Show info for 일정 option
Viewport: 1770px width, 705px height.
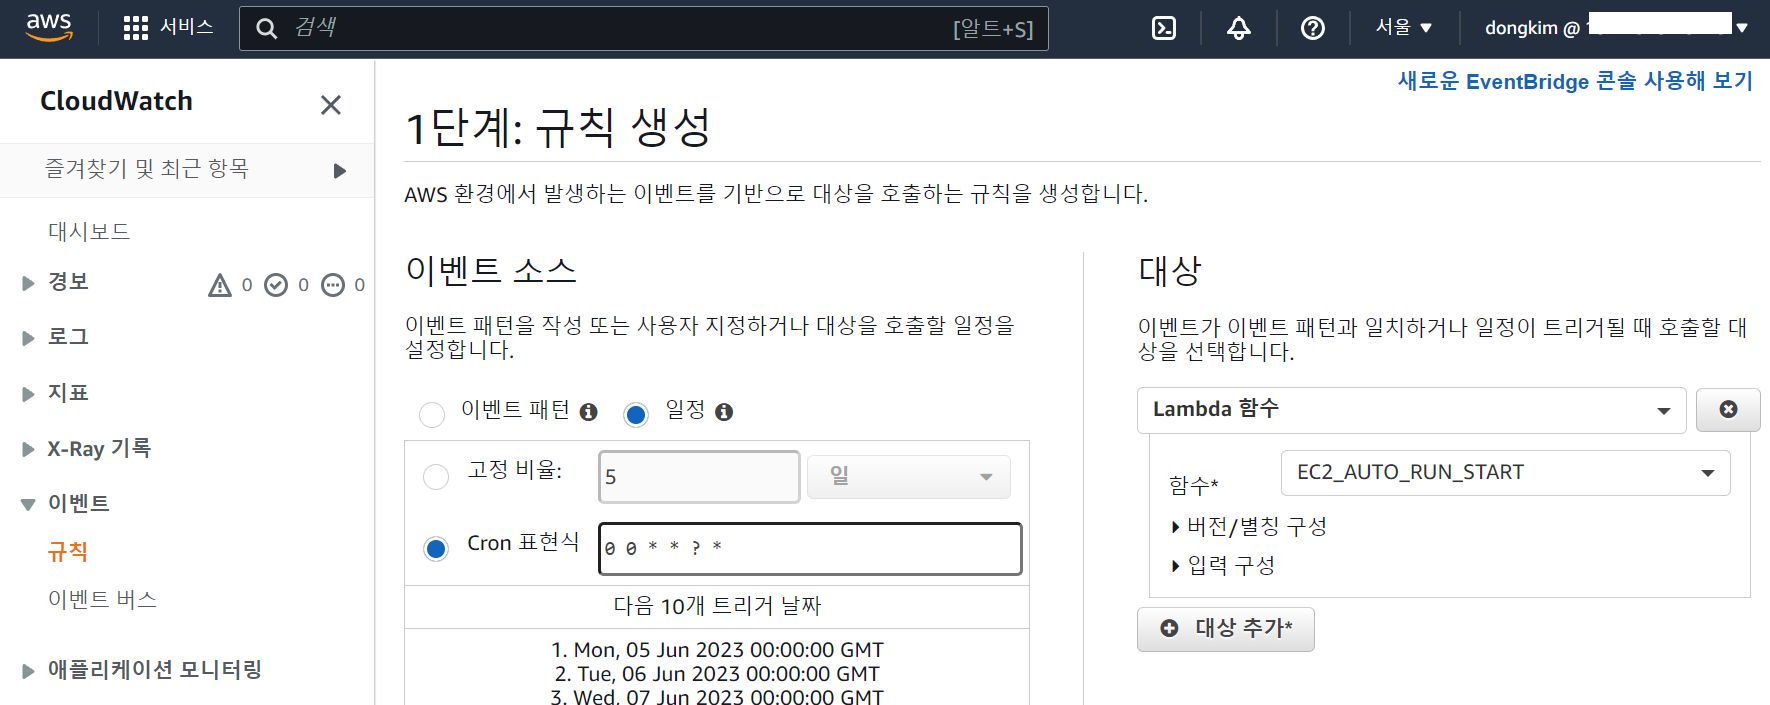point(724,412)
